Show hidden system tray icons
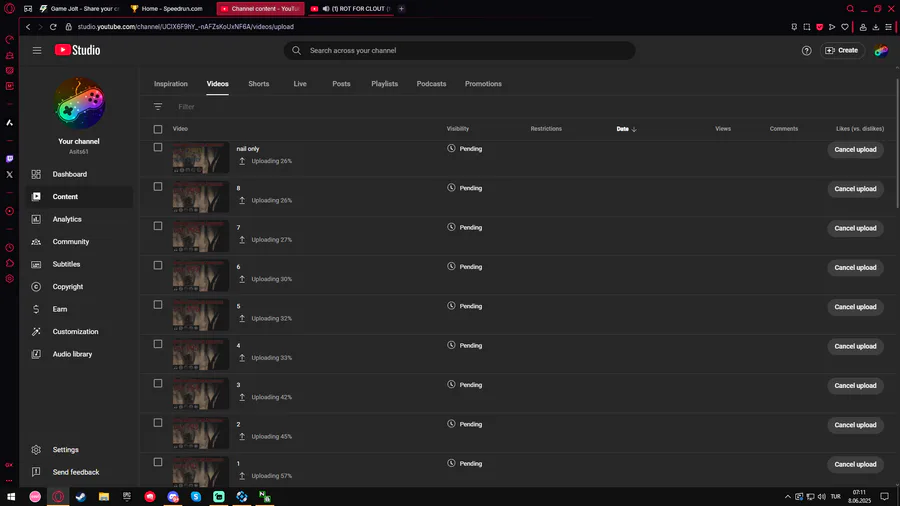This screenshot has width=900, height=506. tap(788, 497)
